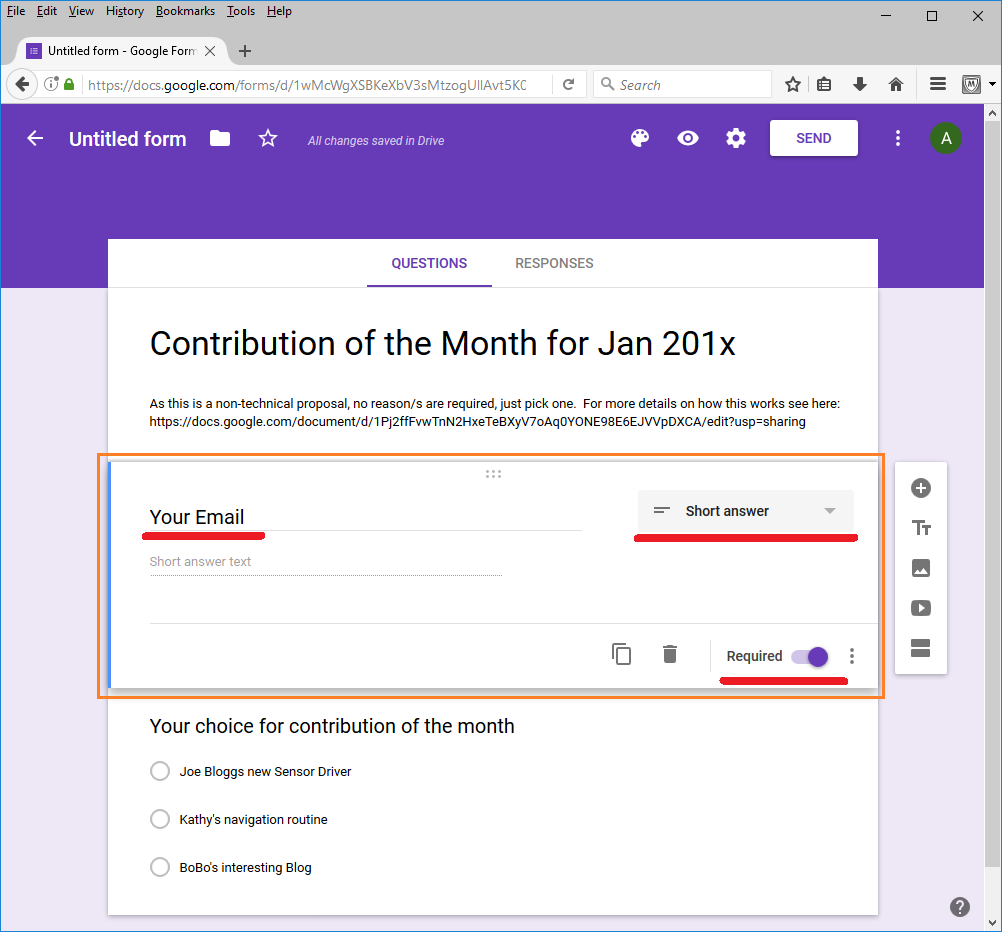Select Kathy's navigation routine radio button
Screen dimensions: 1002x932
tap(160, 819)
